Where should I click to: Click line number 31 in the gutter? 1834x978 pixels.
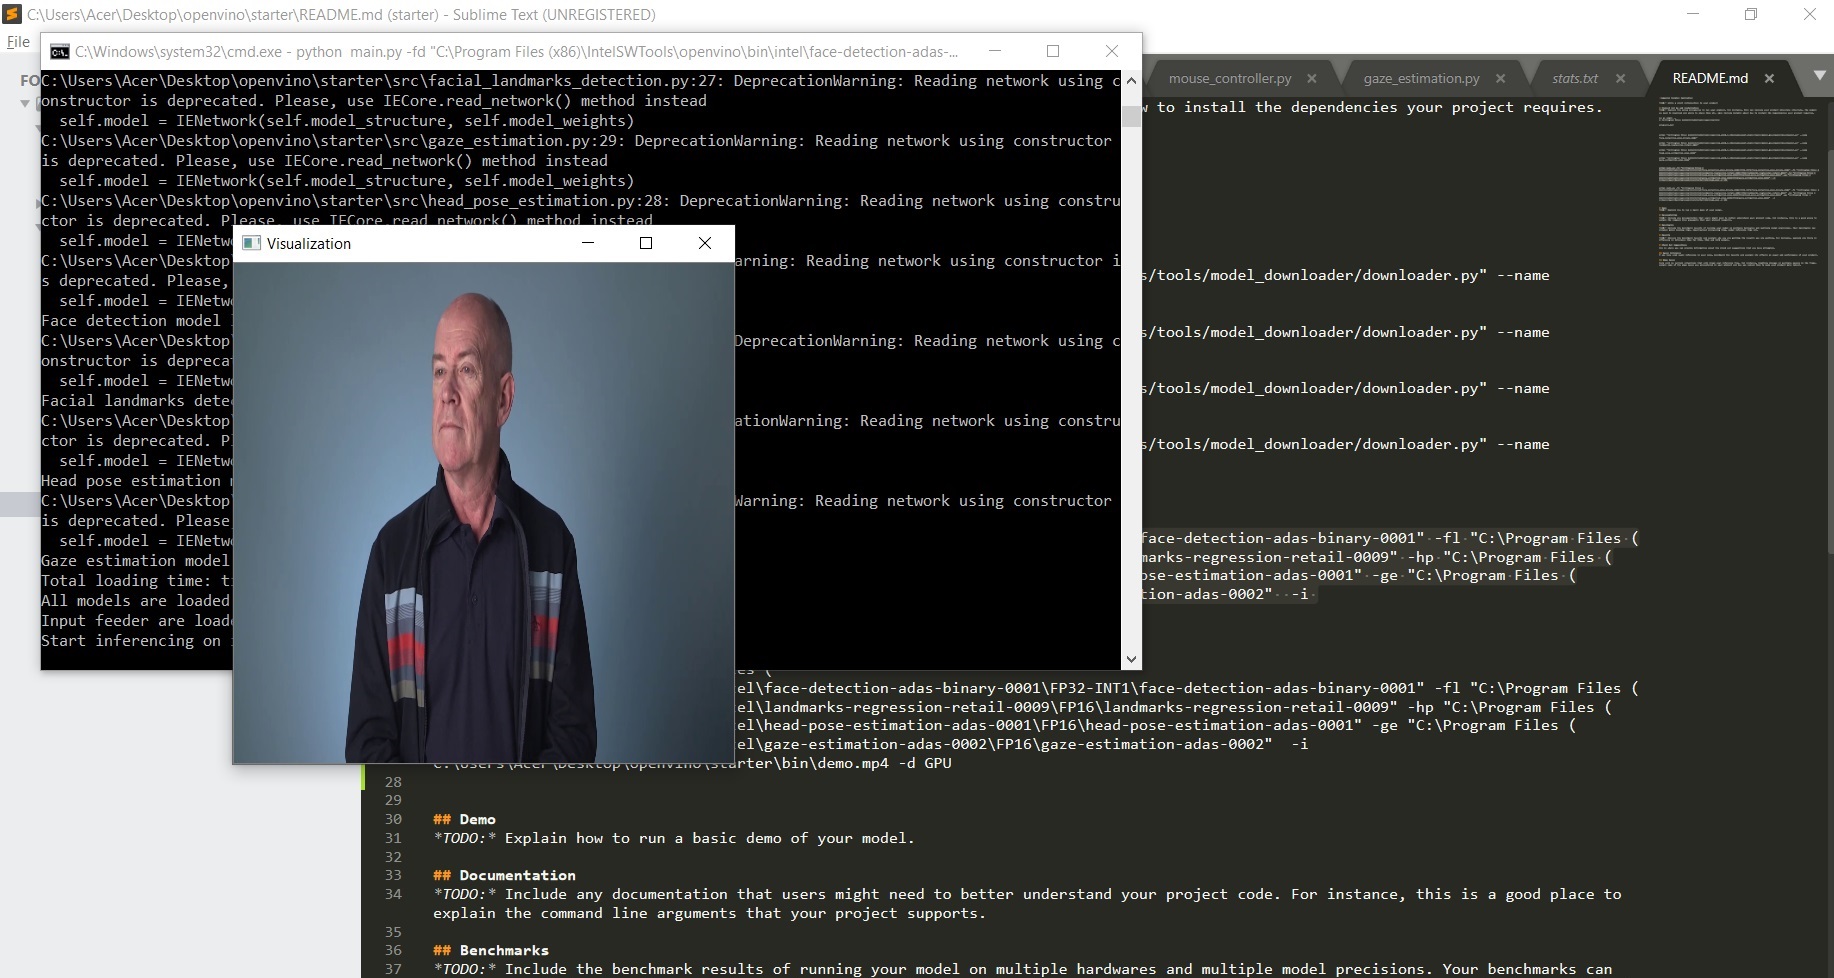[x=393, y=838]
